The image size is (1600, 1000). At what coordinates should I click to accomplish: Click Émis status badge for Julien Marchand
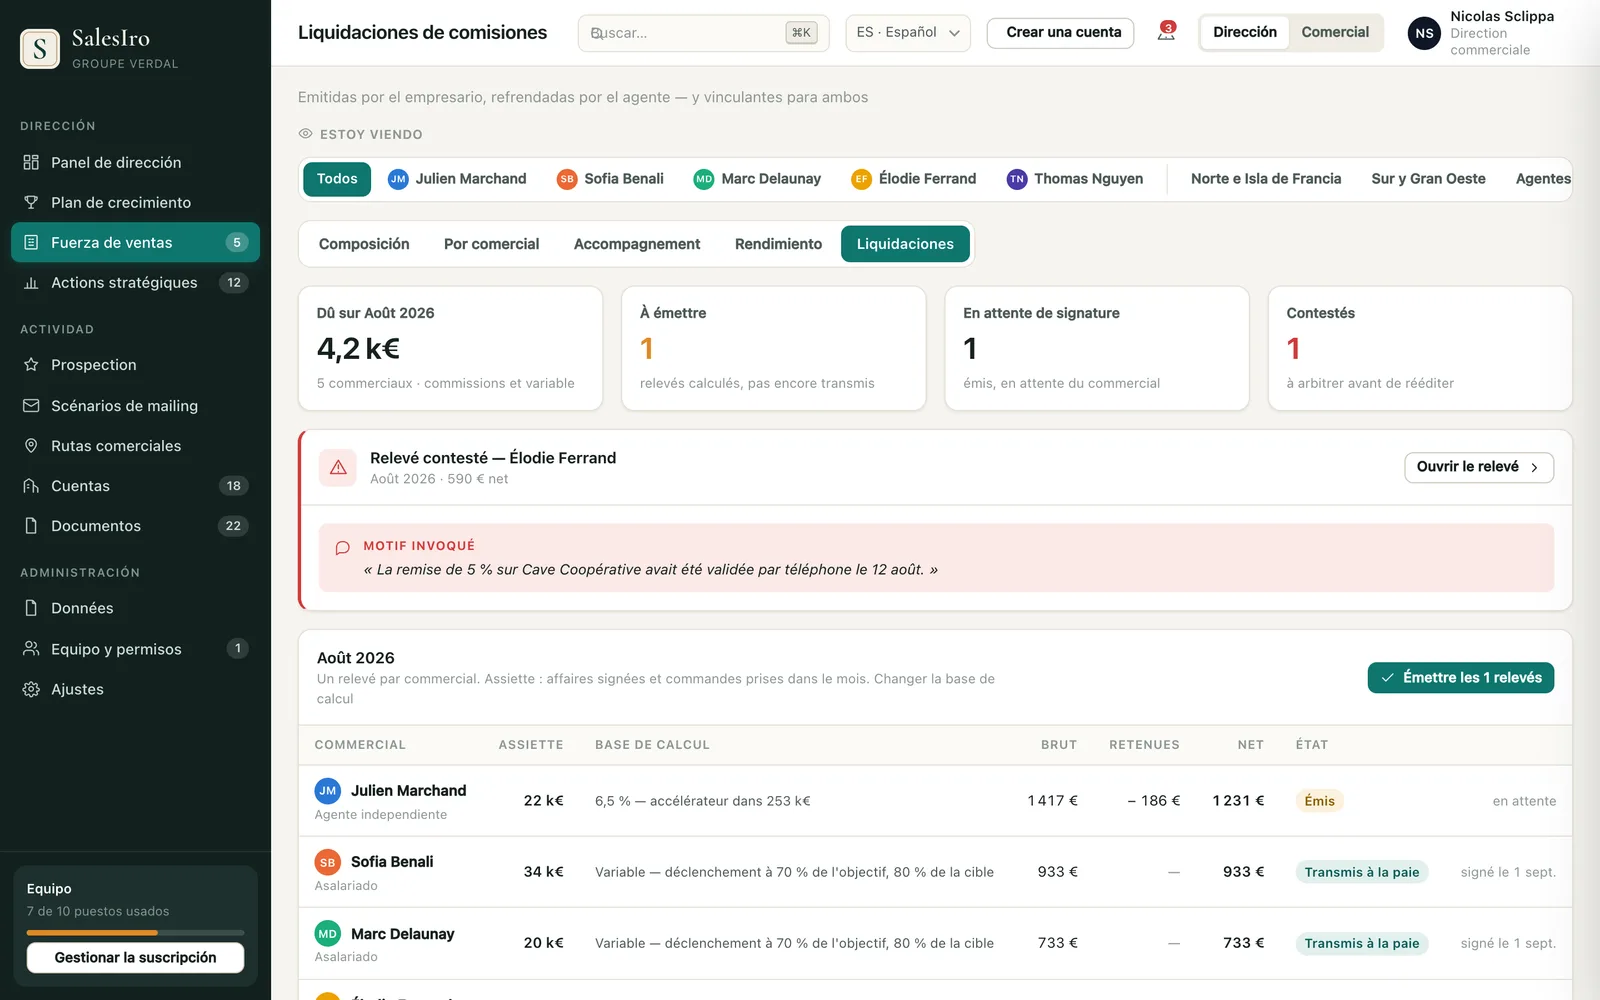(1320, 801)
